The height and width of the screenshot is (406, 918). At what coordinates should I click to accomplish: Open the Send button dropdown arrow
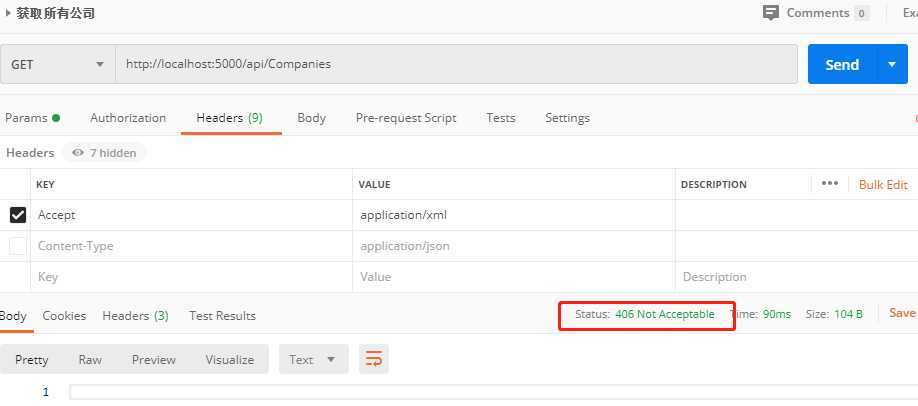tap(892, 64)
